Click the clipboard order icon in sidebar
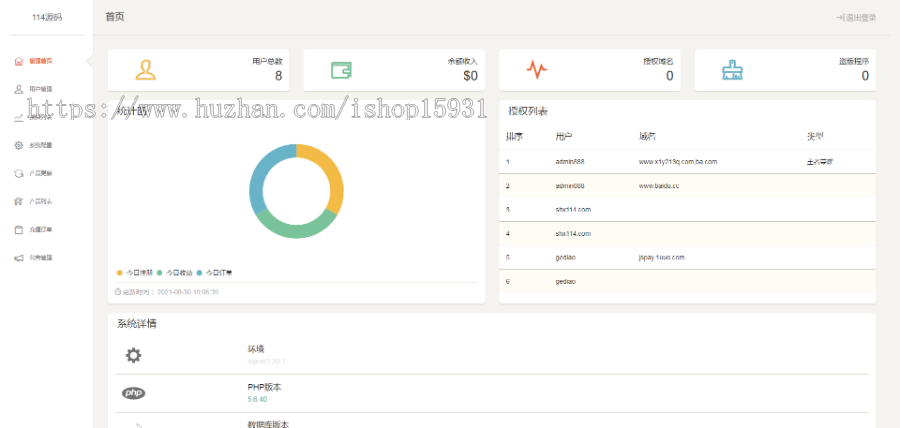This screenshot has width=900, height=428. click(x=18, y=229)
